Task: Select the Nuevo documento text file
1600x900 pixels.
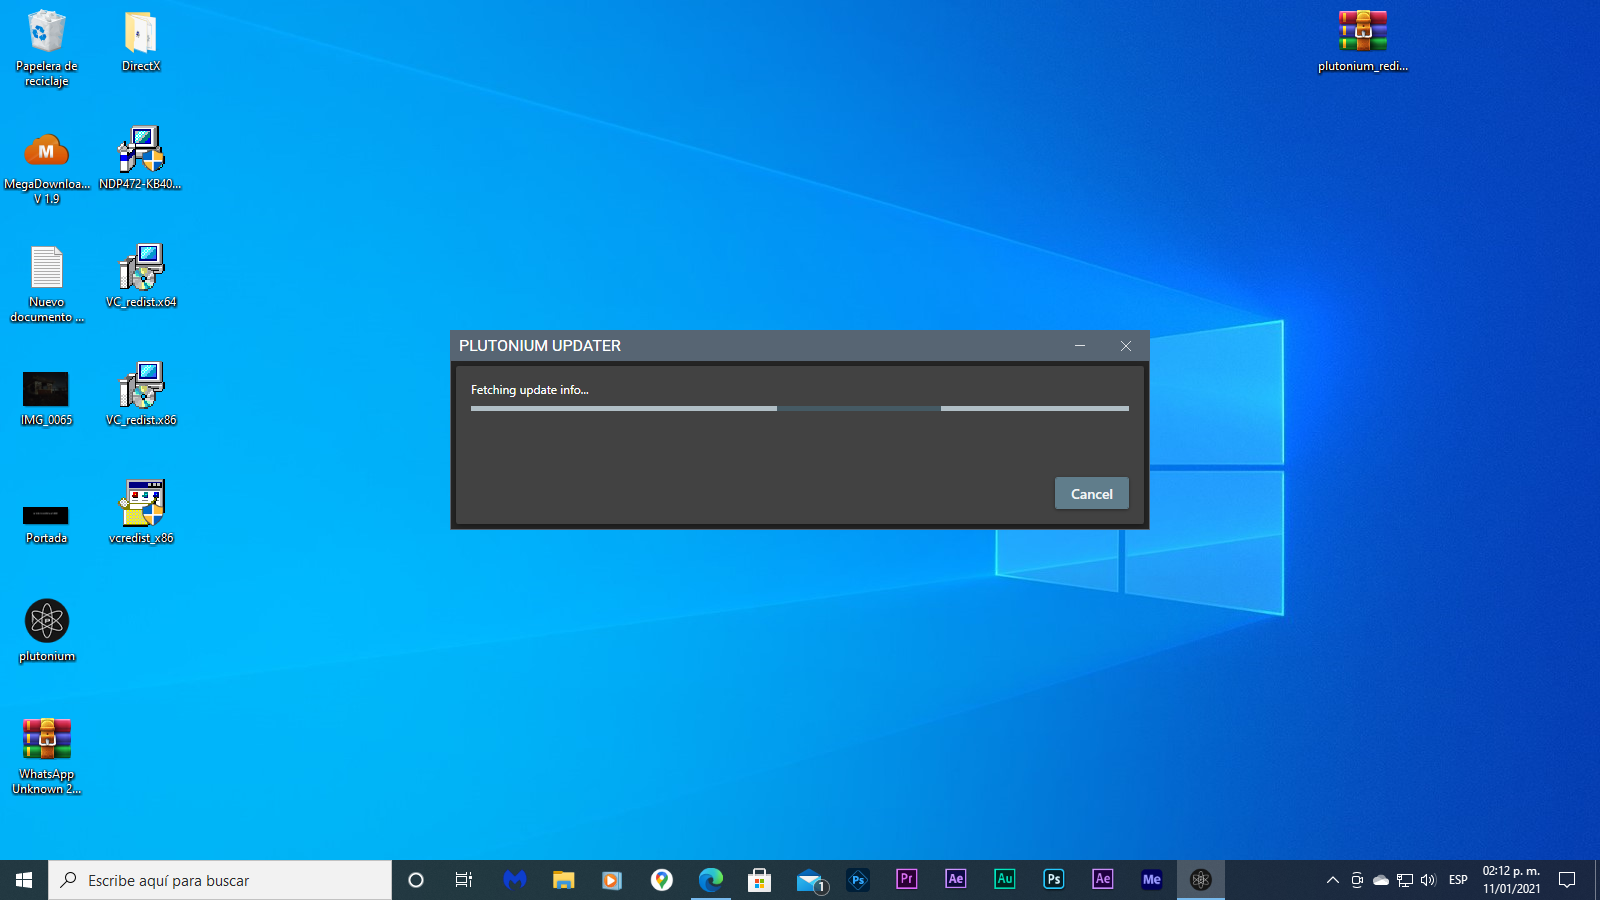Action: pos(46,285)
